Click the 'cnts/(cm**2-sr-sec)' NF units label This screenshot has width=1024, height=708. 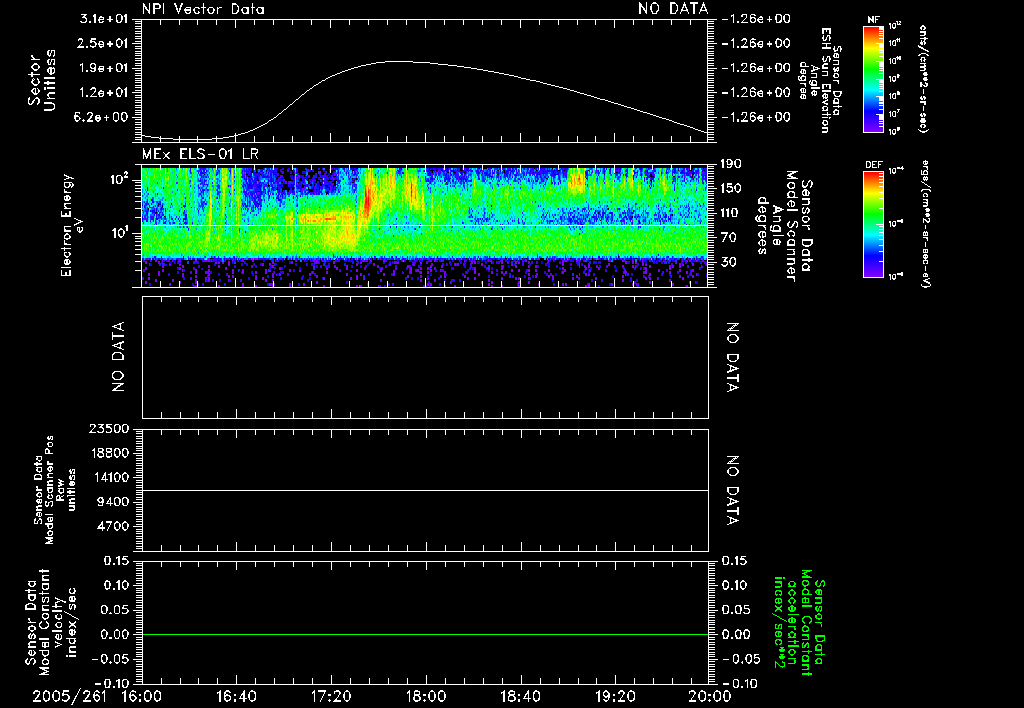tap(923, 79)
